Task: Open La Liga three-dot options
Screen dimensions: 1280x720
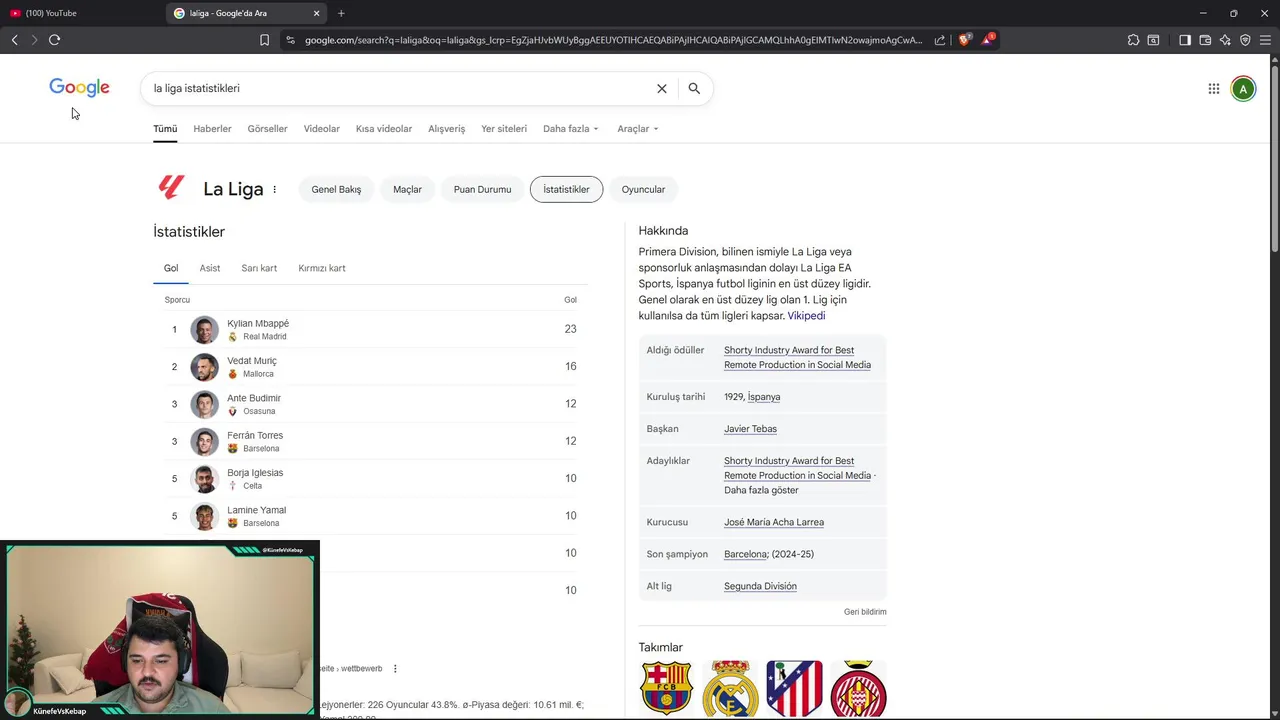Action: (274, 189)
